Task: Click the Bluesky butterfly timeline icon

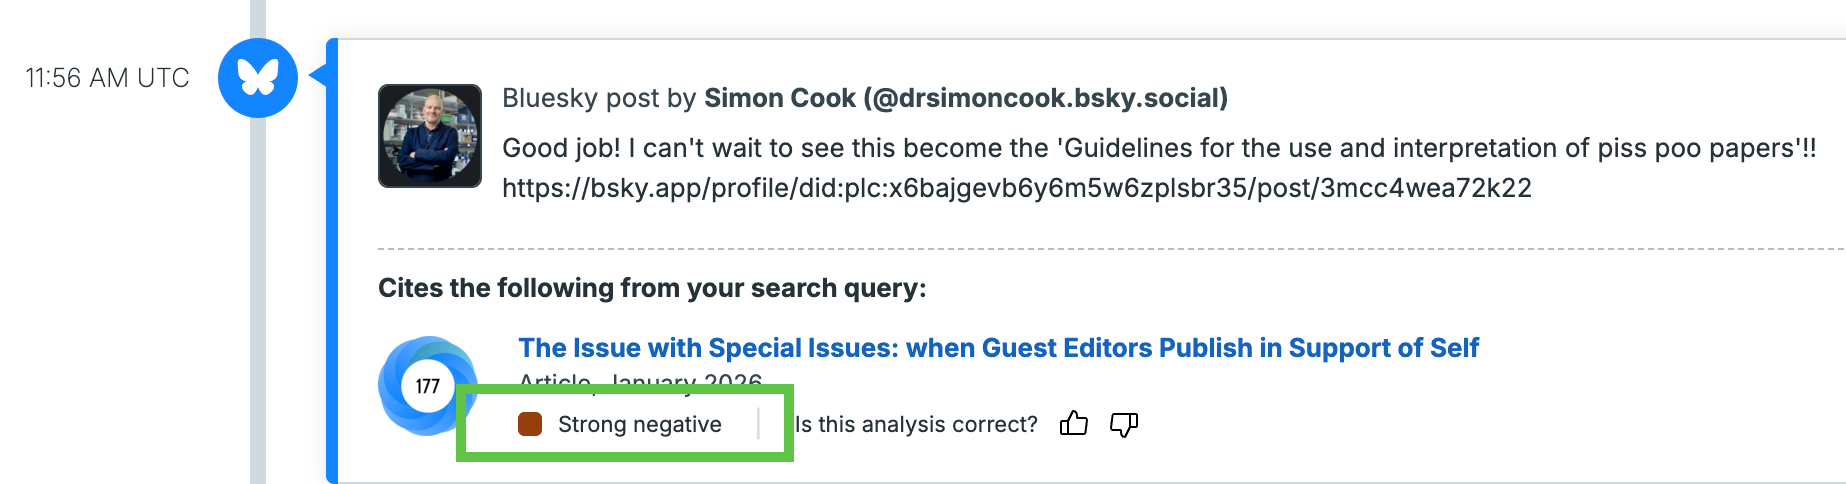Action: click(258, 78)
